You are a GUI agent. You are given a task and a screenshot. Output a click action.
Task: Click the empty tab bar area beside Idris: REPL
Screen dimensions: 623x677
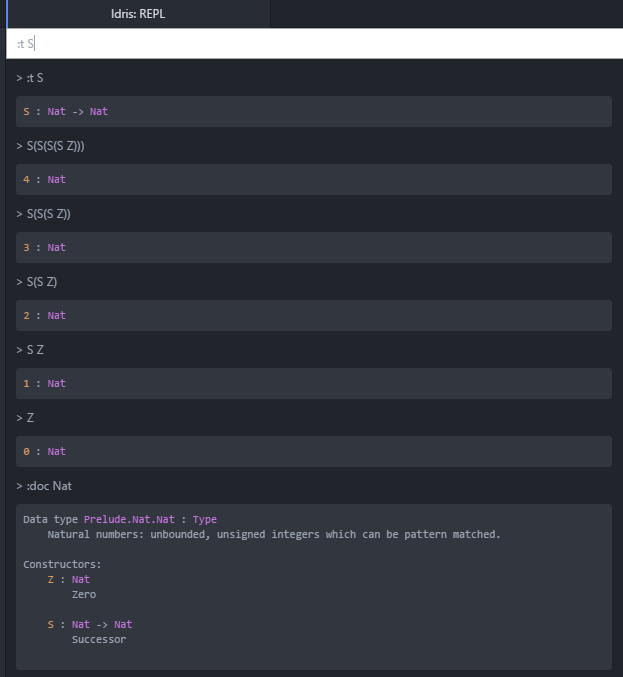(445, 14)
